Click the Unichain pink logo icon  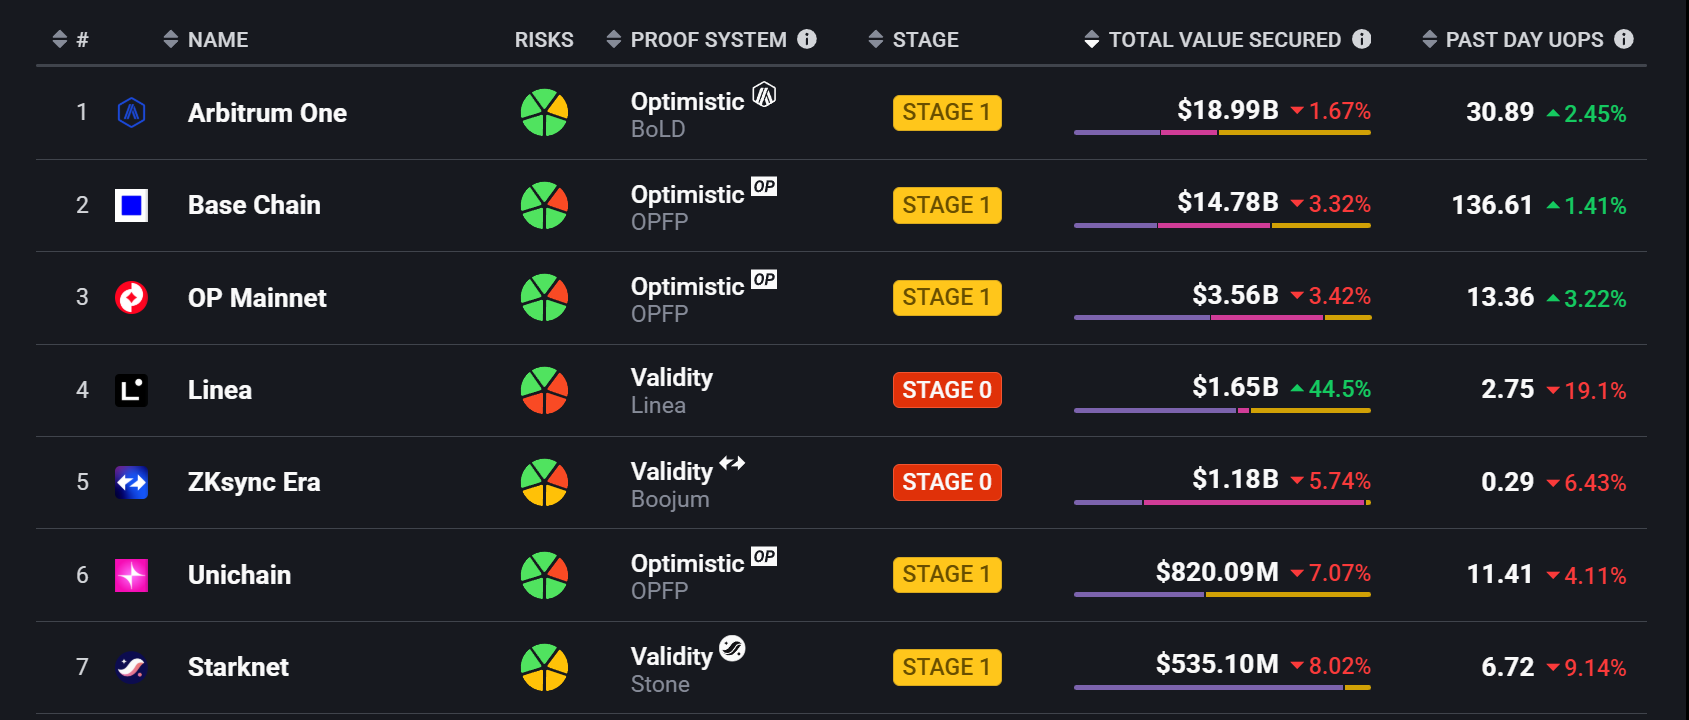point(131,575)
